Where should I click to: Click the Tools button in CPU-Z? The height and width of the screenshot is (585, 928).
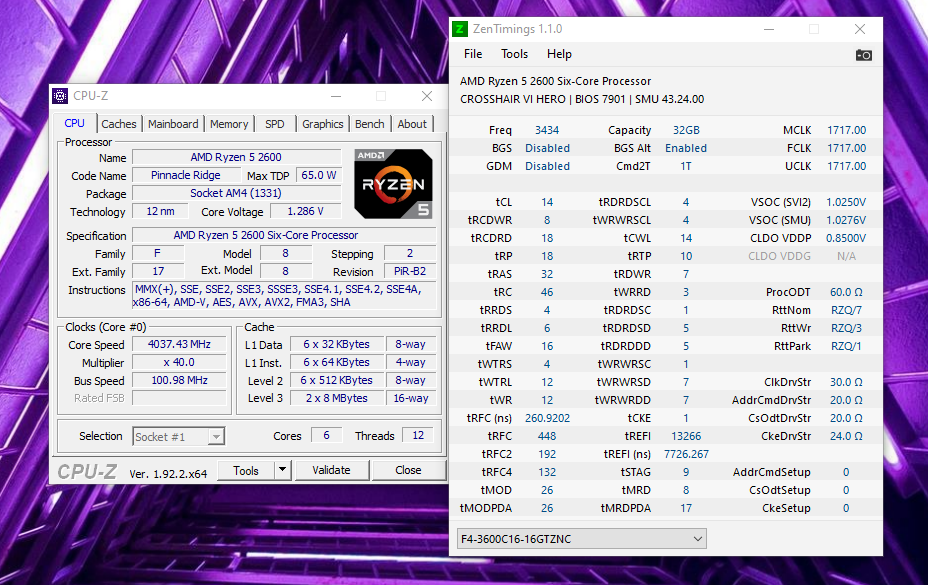[x=246, y=470]
